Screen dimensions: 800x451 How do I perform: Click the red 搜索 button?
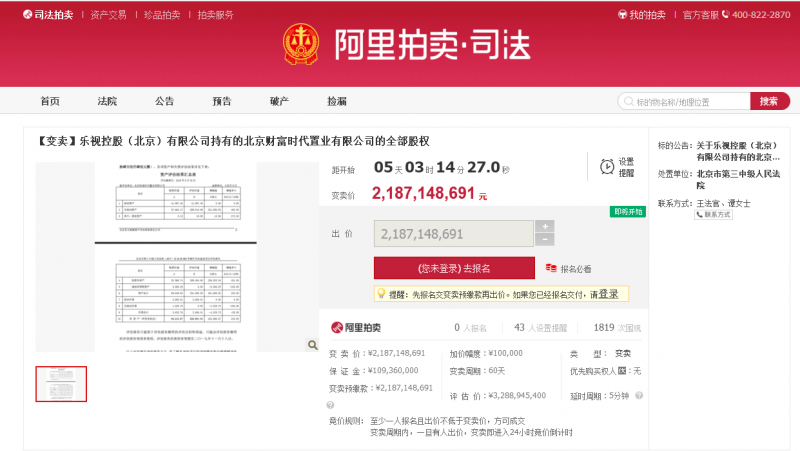769,101
